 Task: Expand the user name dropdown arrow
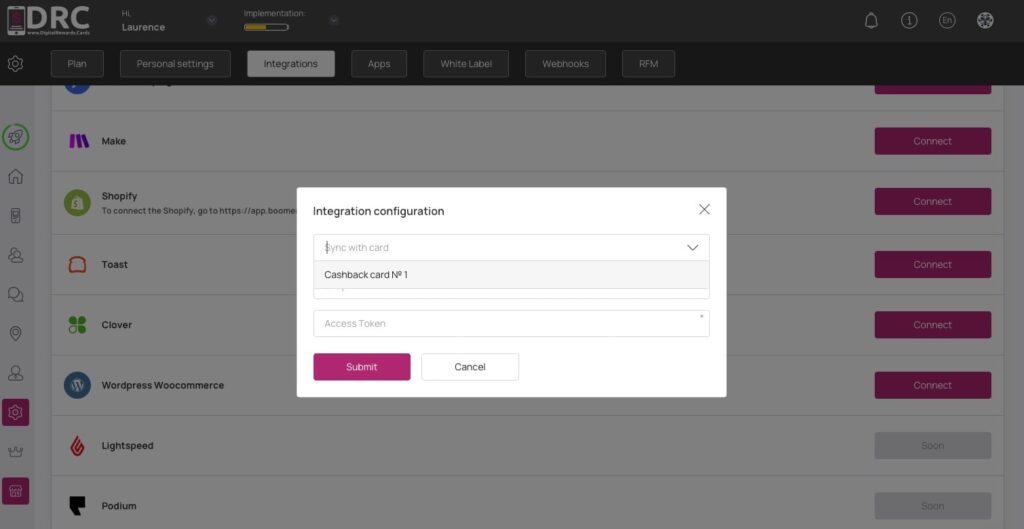point(212,20)
